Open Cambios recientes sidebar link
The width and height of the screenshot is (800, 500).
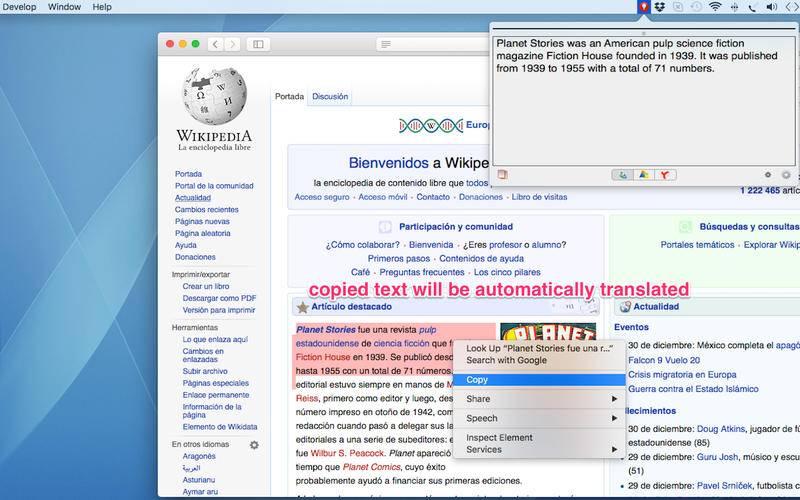coord(207,210)
